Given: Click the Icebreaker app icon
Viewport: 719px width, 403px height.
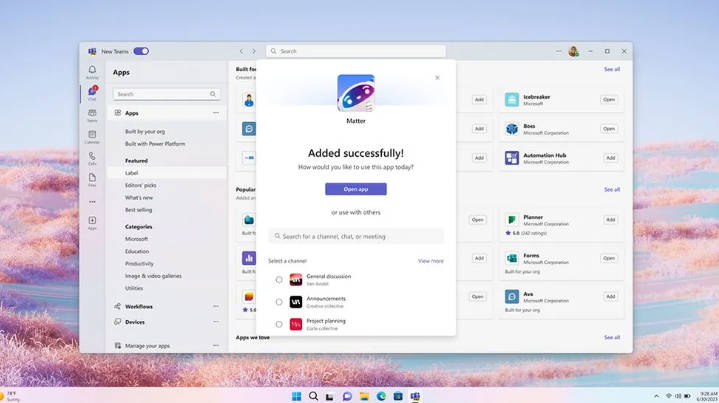Looking at the screenshot, I should click(512, 99).
